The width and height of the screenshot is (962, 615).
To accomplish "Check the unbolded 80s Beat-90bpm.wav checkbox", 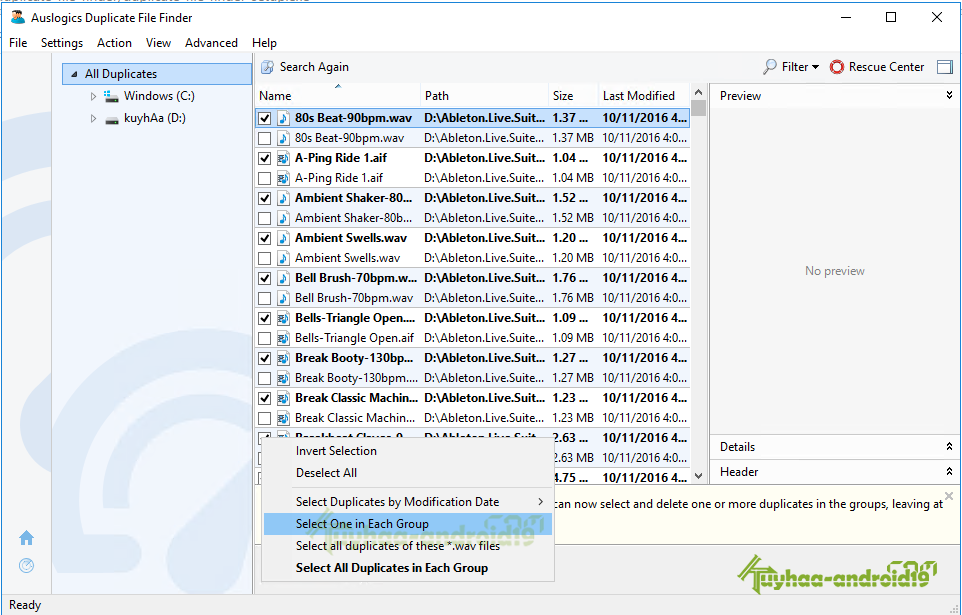I will coord(264,138).
